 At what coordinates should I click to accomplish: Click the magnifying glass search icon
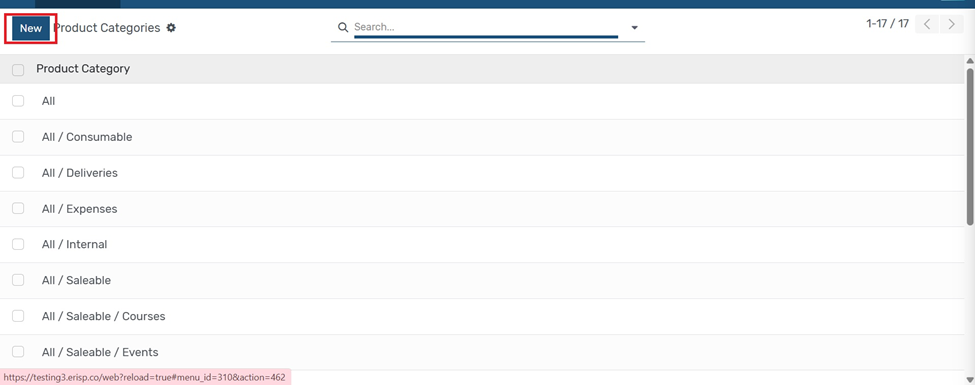(342, 27)
